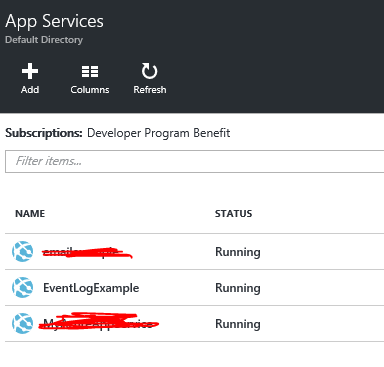Focus the Filter items search box
This screenshot has width=384, height=367.
point(195,161)
